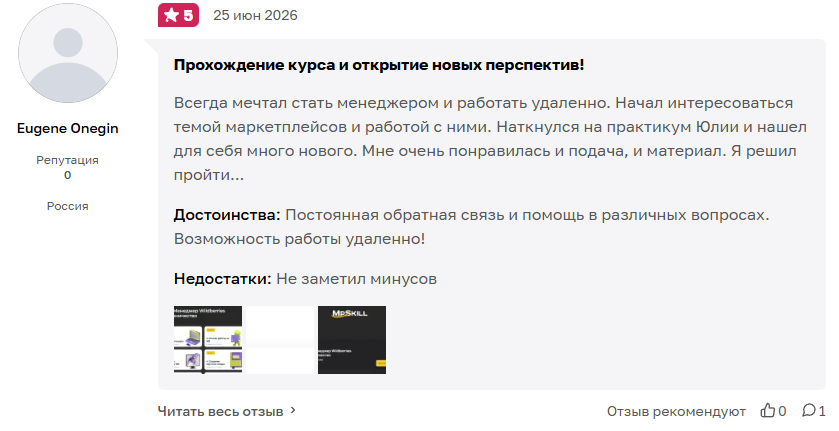The image size is (839, 431).
Task: Expand the chevron next to Читать весь отзыв
Action: (293, 411)
